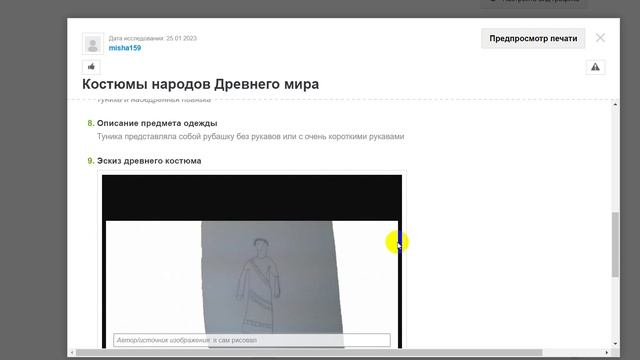Viewport: 640px width, 360px height.
Task: Click the vertical scrollbar down arrow
Action: point(615,344)
